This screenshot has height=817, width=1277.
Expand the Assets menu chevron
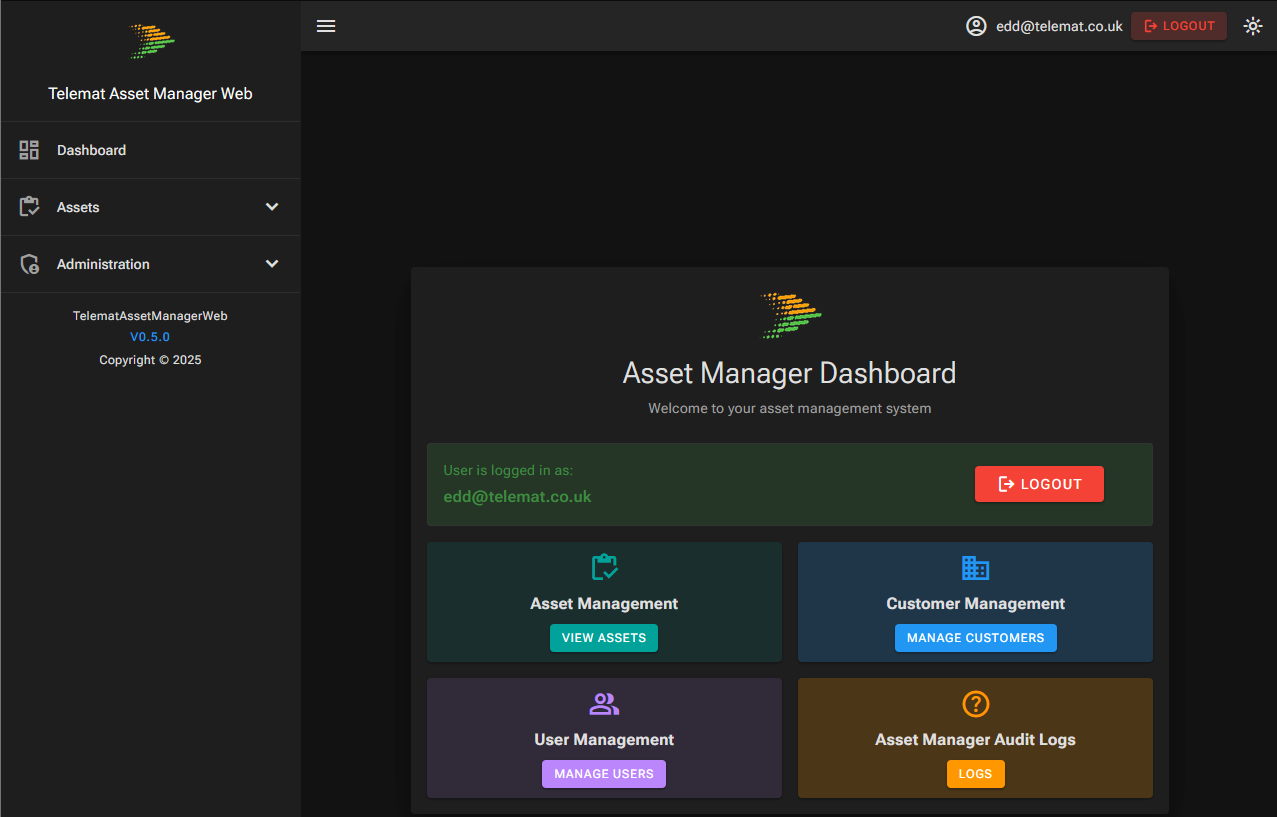point(271,206)
